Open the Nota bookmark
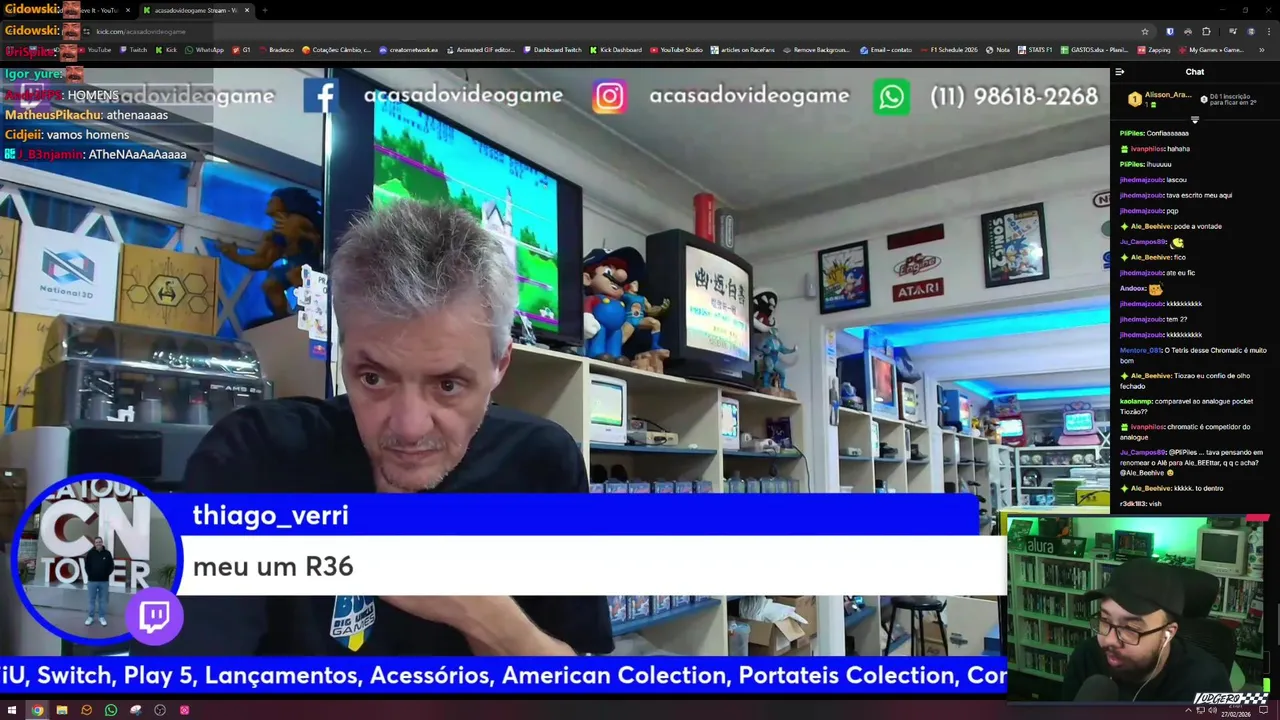This screenshot has width=1280, height=720. (998, 49)
